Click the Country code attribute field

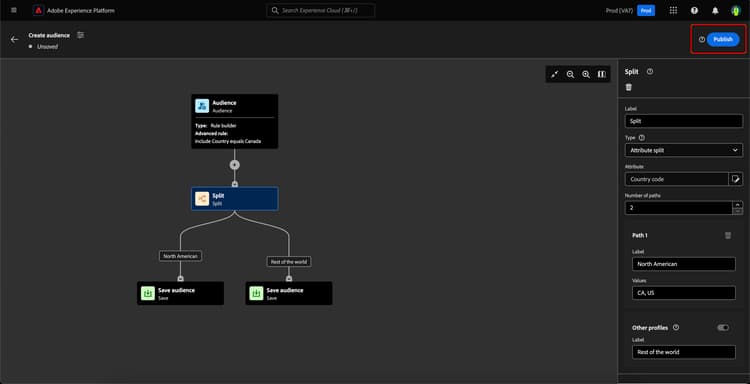(676, 179)
